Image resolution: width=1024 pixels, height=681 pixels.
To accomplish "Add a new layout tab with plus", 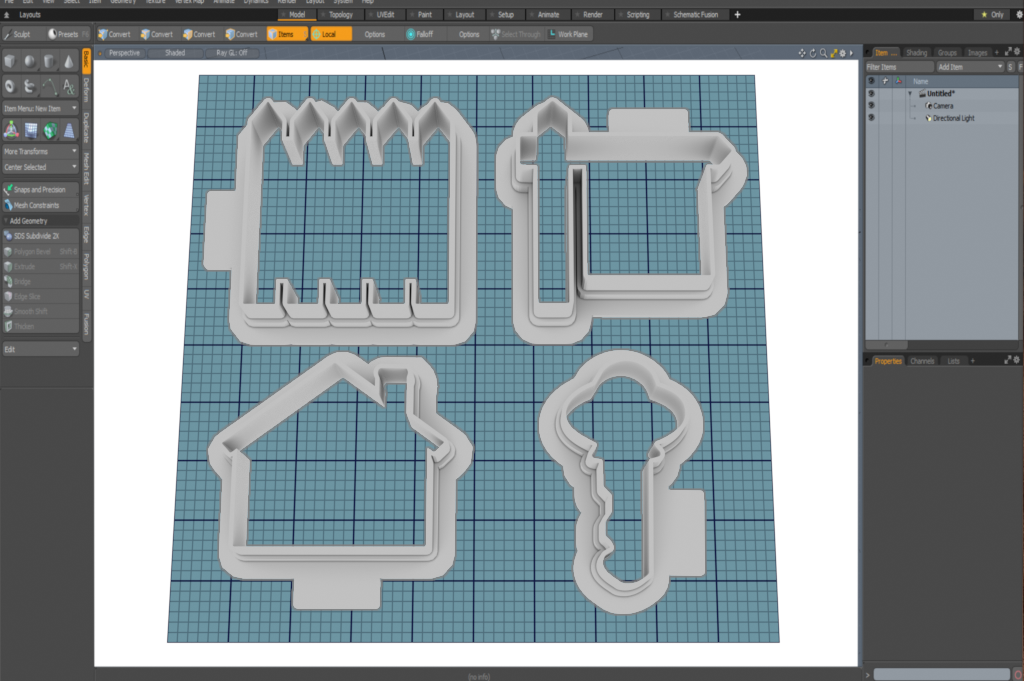I will 737,14.
